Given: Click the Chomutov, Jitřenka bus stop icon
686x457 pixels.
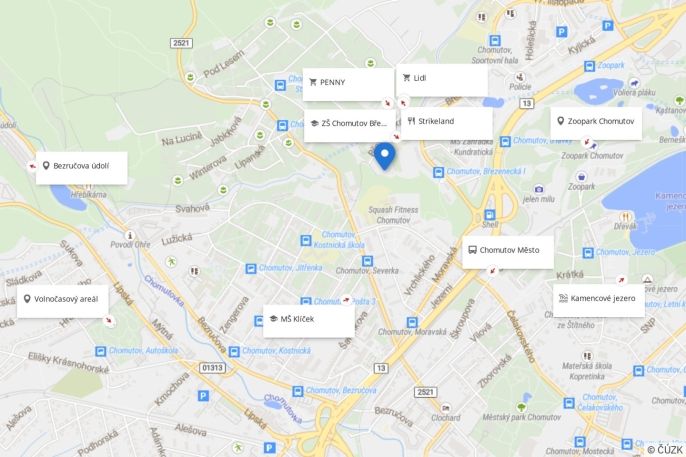Looking at the screenshot, I should (x=251, y=269).
